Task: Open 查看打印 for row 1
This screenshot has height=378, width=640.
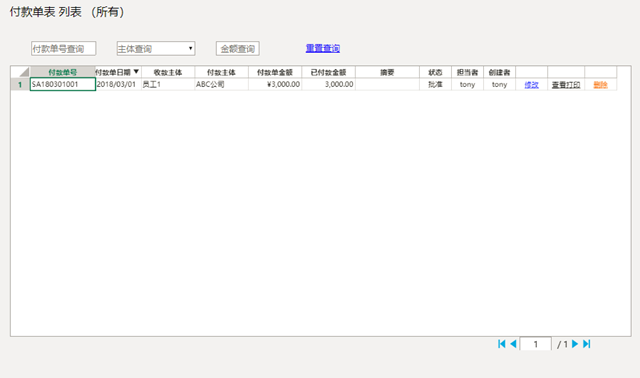Action: (566, 84)
